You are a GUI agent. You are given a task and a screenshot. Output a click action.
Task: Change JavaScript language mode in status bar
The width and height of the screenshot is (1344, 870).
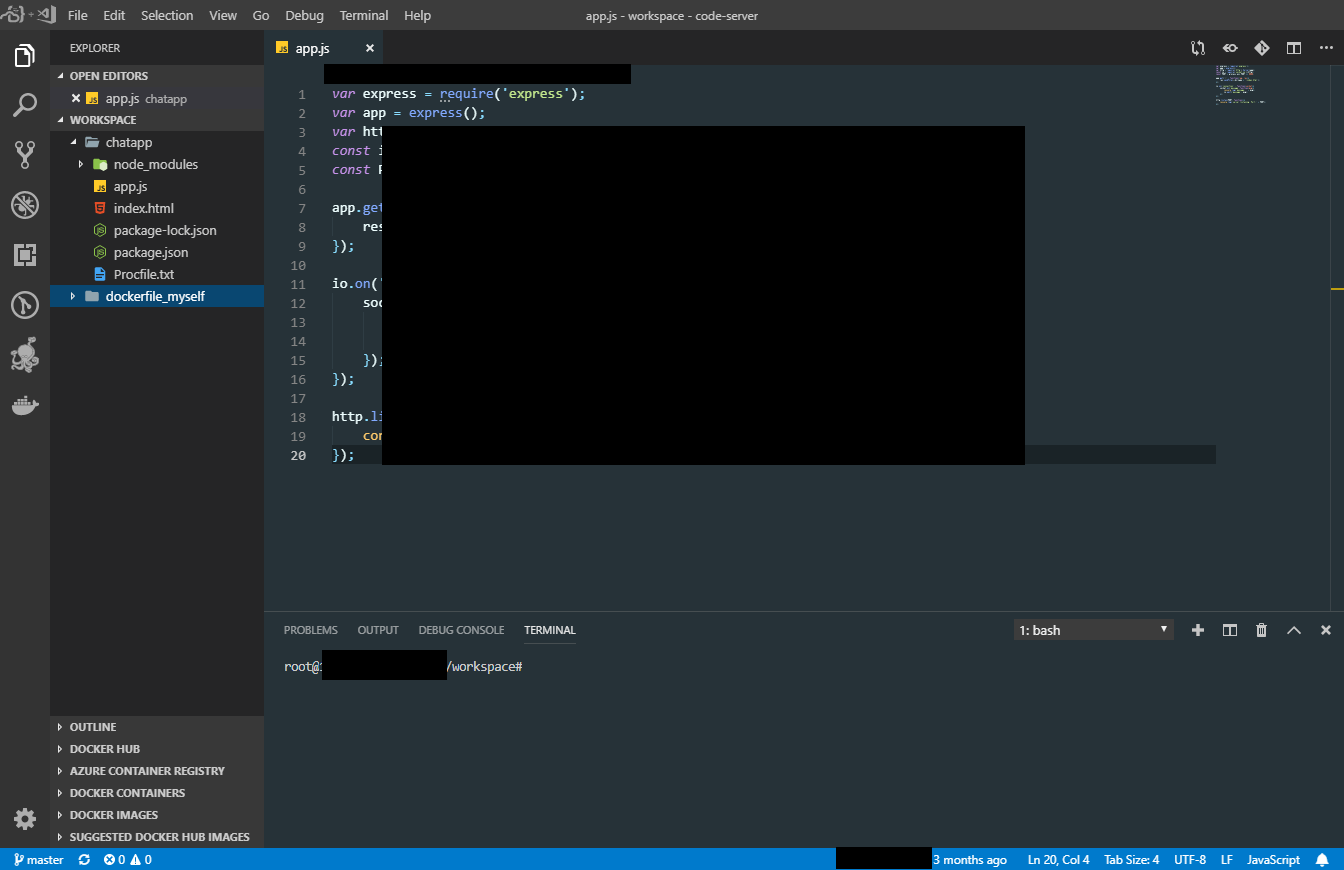click(1273, 860)
